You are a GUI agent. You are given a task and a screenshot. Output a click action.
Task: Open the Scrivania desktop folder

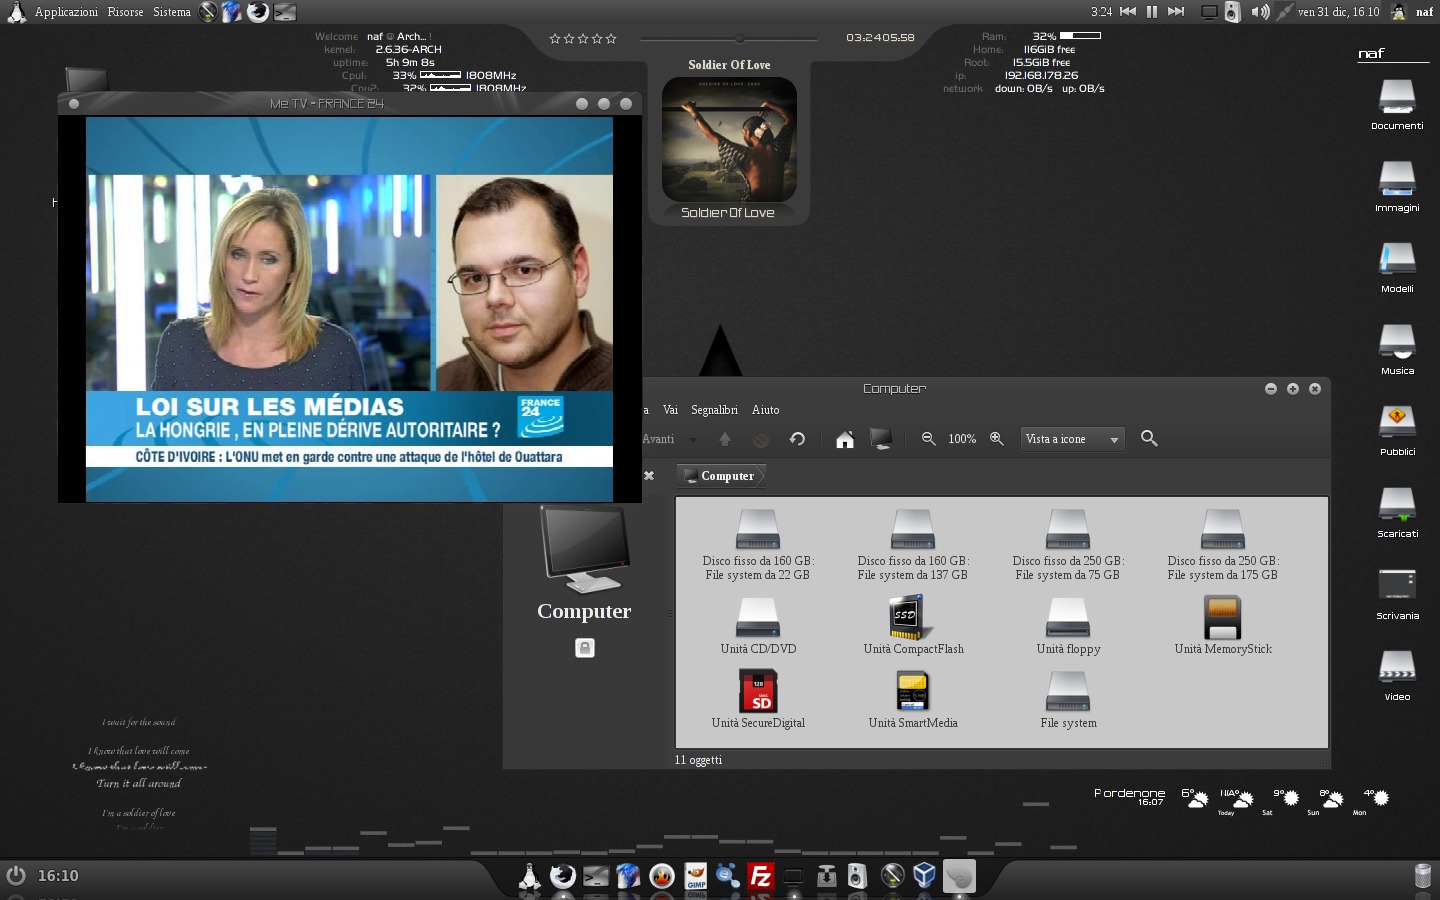(x=1397, y=594)
